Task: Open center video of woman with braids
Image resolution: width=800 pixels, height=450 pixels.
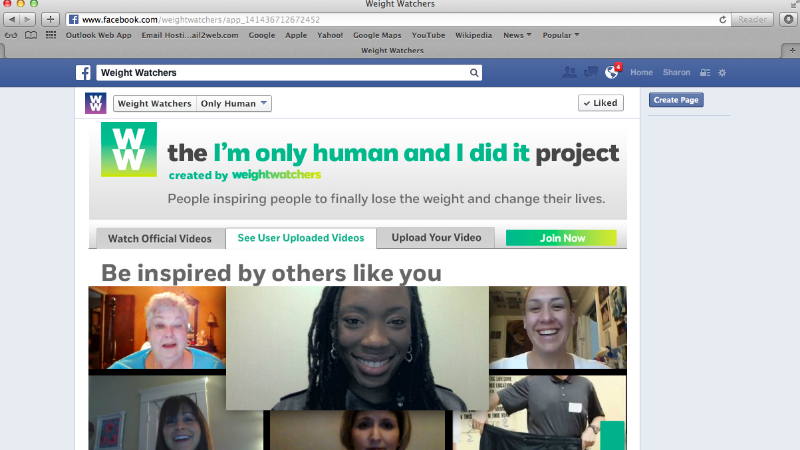Action: click(x=357, y=348)
